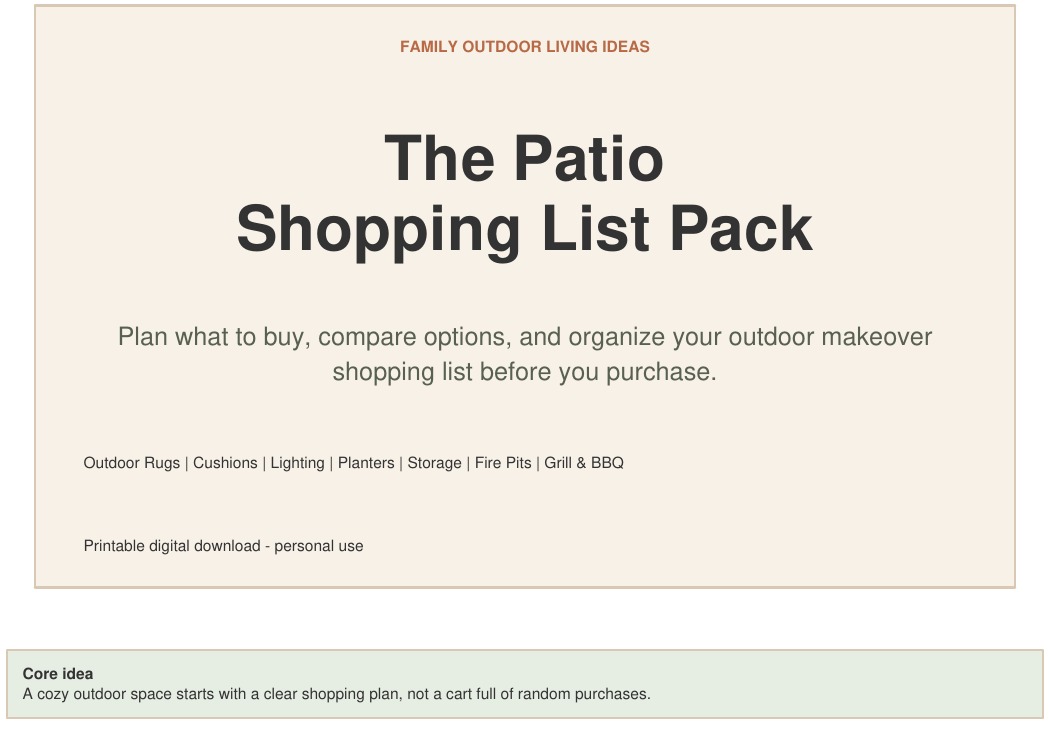Click the green Core idea callout box
Image resolution: width=1050 pixels, height=730 pixels.
[x=524, y=684]
